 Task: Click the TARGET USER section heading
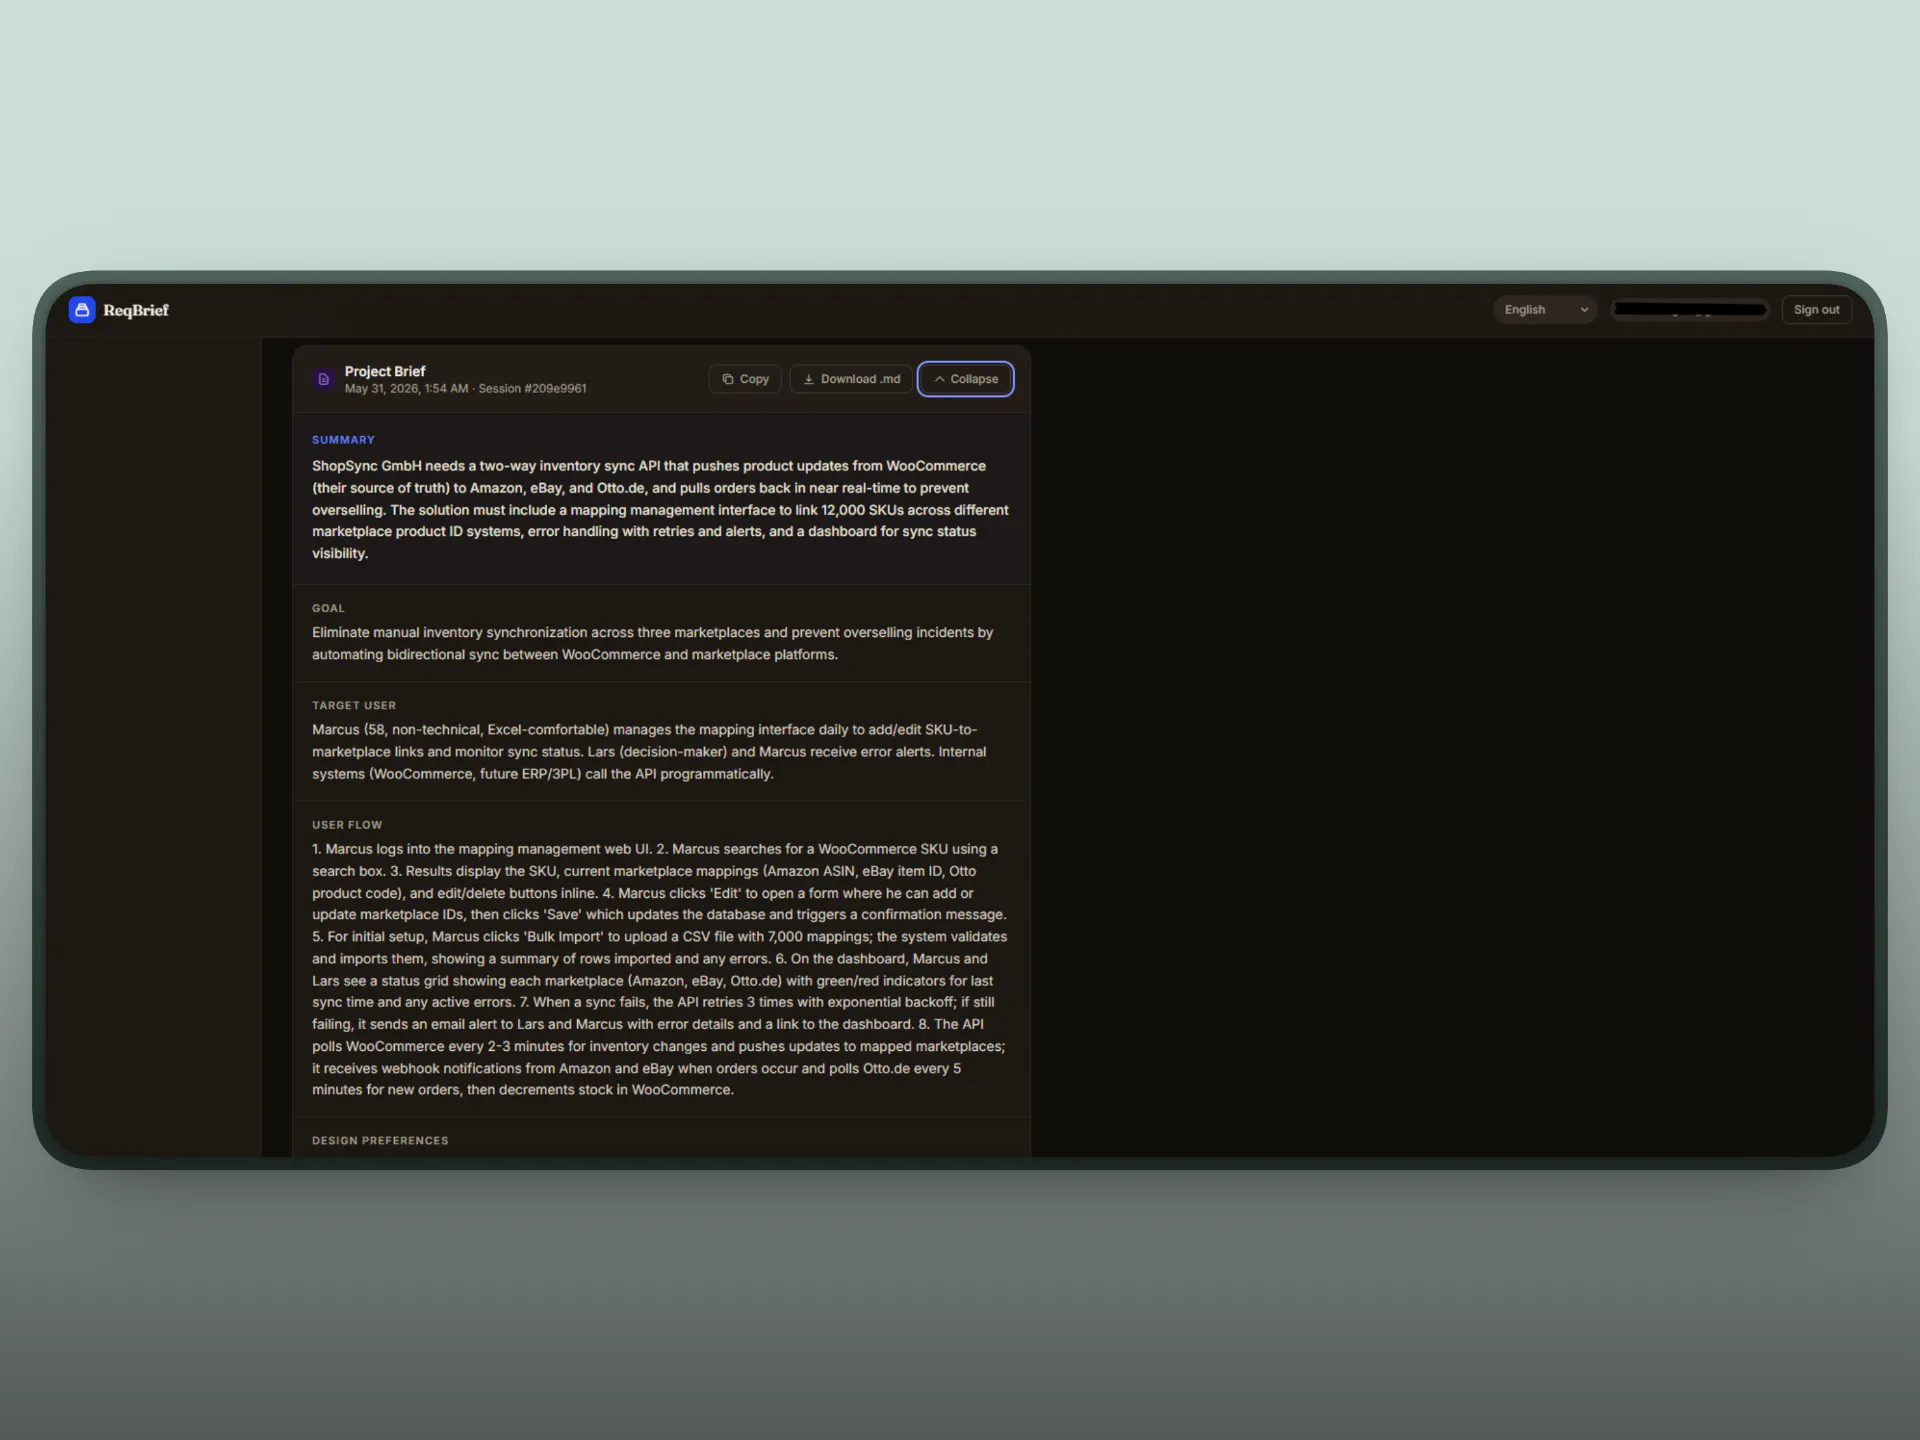click(x=354, y=705)
